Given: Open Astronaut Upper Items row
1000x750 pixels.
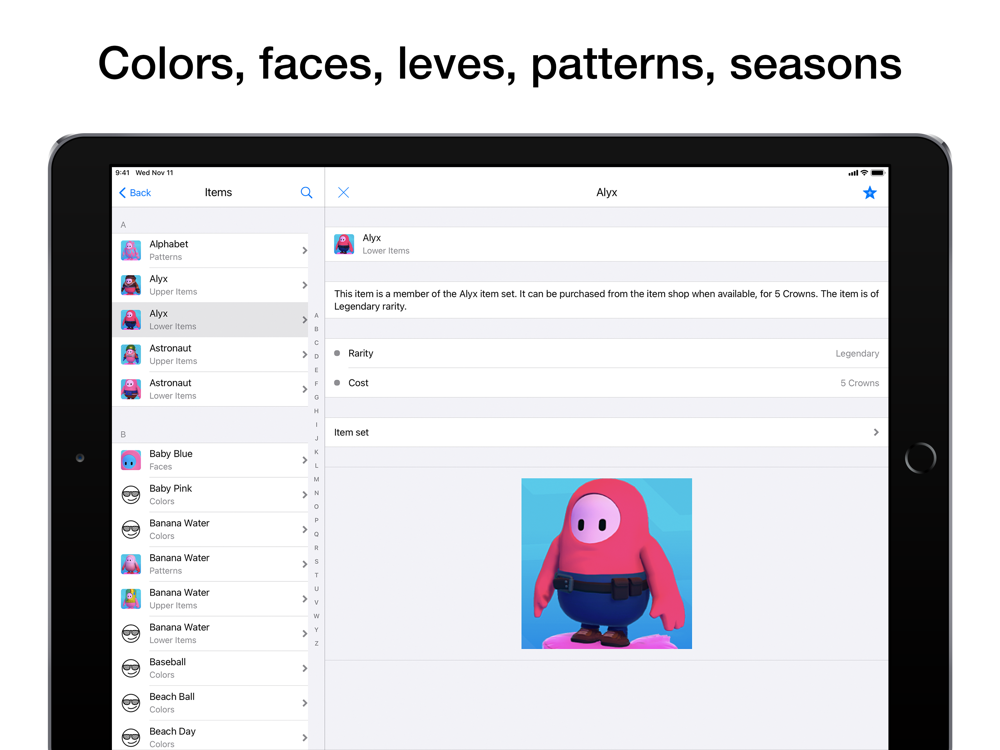Looking at the screenshot, I should (x=210, y=355).
